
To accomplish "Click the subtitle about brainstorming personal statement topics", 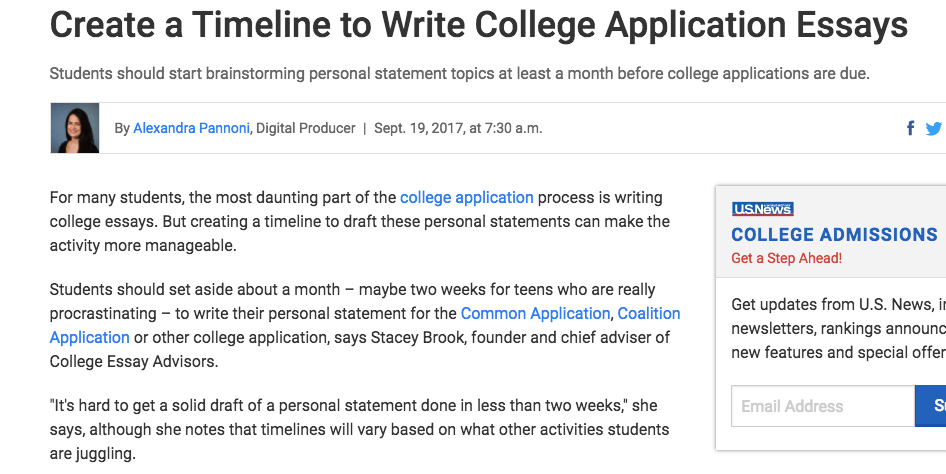I will point(459,74).
